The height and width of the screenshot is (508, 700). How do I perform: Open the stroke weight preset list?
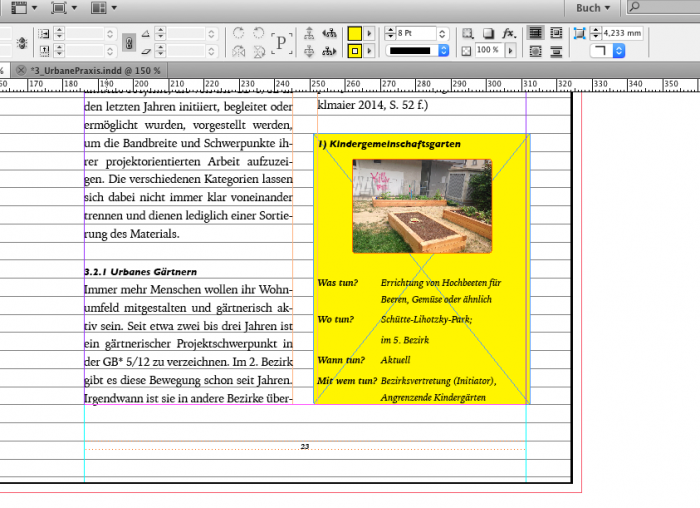click(x=442, y=33)
